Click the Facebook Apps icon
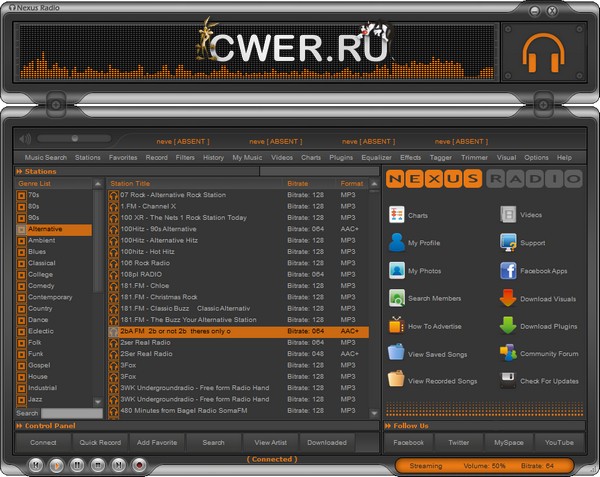This screenshot has height=477, width=600. click(x=508, y=271)
